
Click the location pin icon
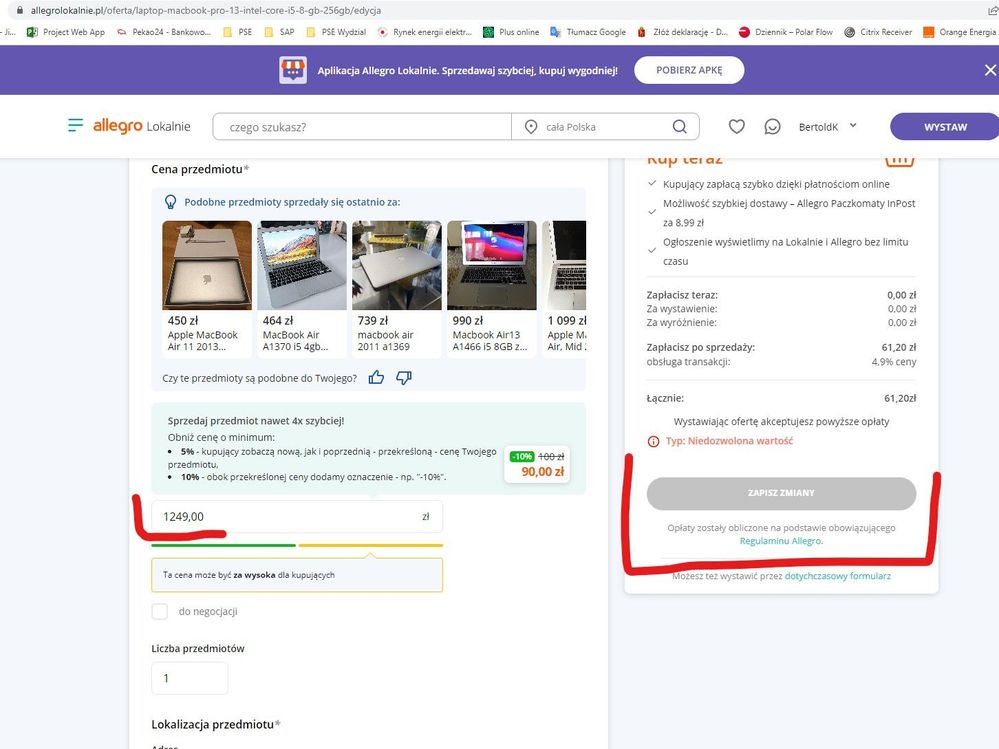point(531,127)
